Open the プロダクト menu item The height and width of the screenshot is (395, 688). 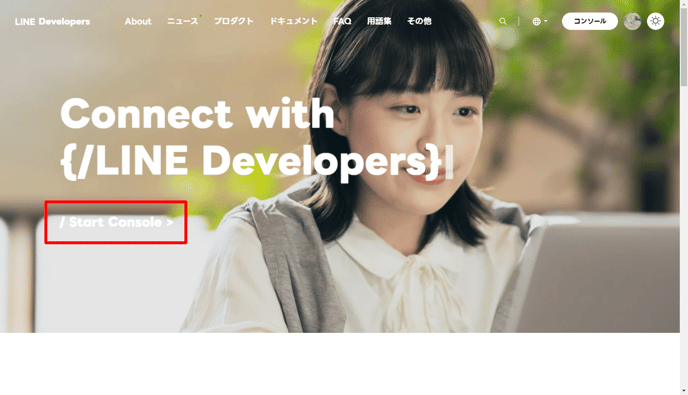(x=233, y=21)
